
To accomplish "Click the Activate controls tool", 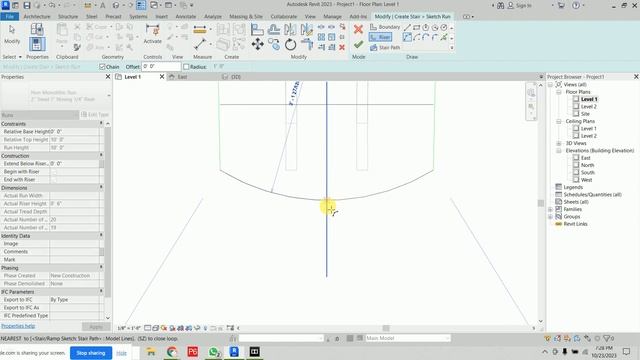I will (153, 34).
